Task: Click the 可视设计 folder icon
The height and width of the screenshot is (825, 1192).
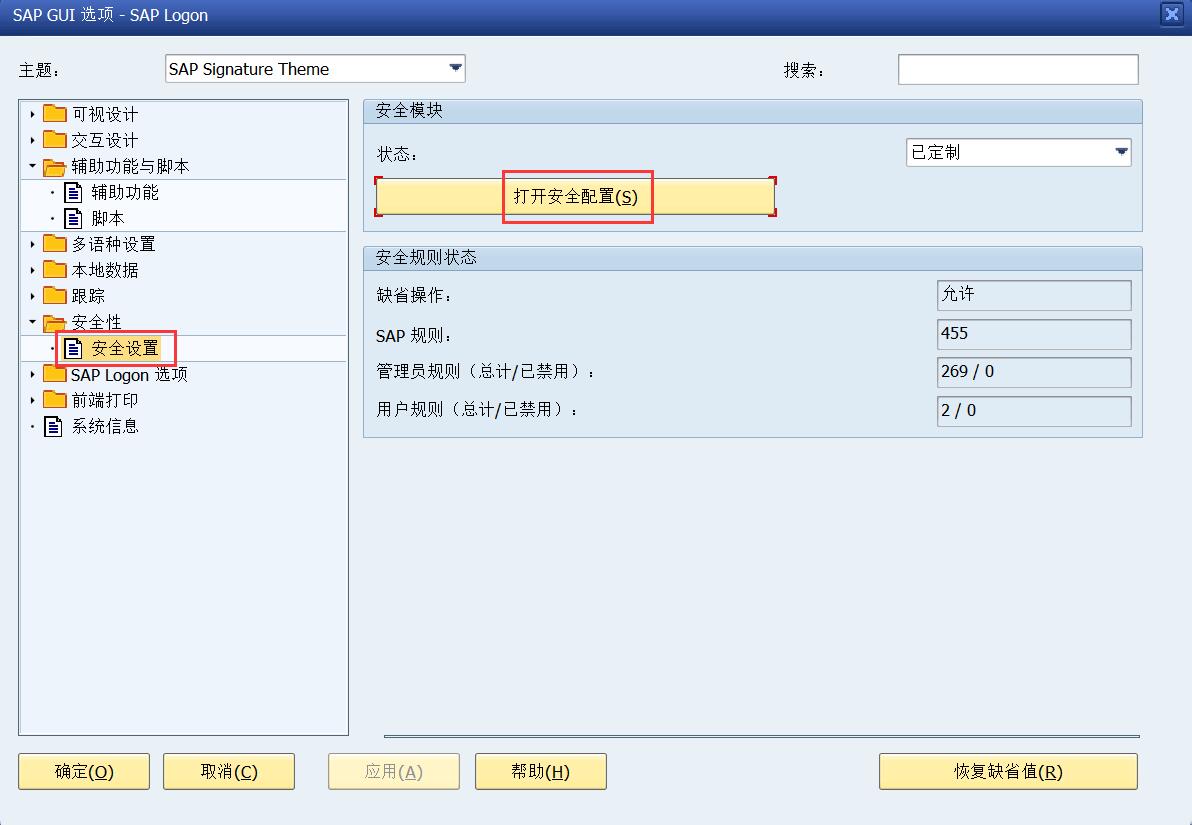Action: click(x=55, y=114)
